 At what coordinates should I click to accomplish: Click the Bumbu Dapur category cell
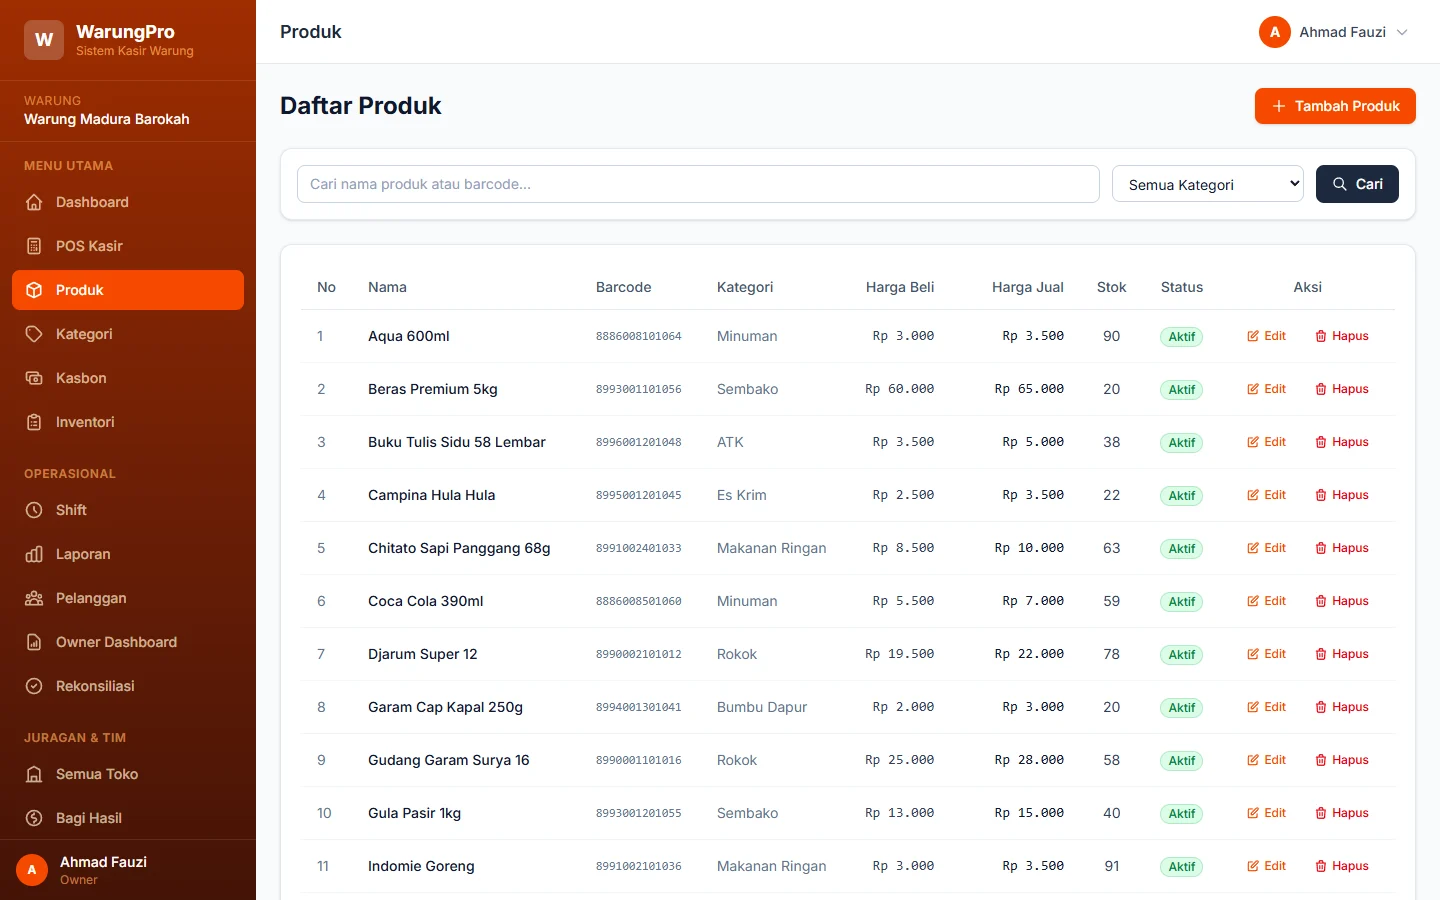point(761,707)
